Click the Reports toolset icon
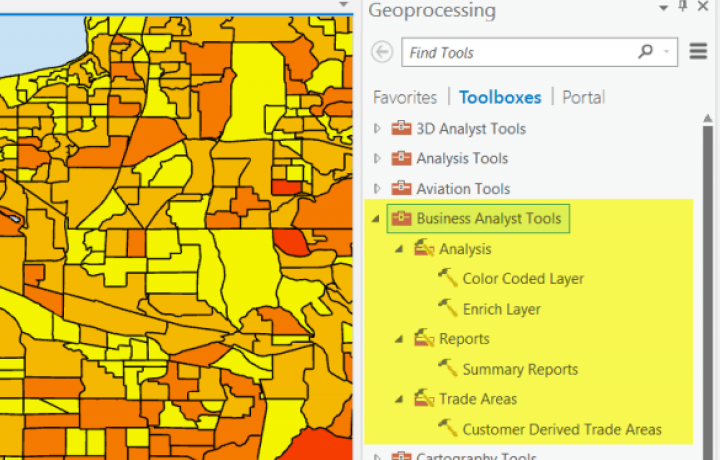 pyautogui.click(x=424, y=338)
